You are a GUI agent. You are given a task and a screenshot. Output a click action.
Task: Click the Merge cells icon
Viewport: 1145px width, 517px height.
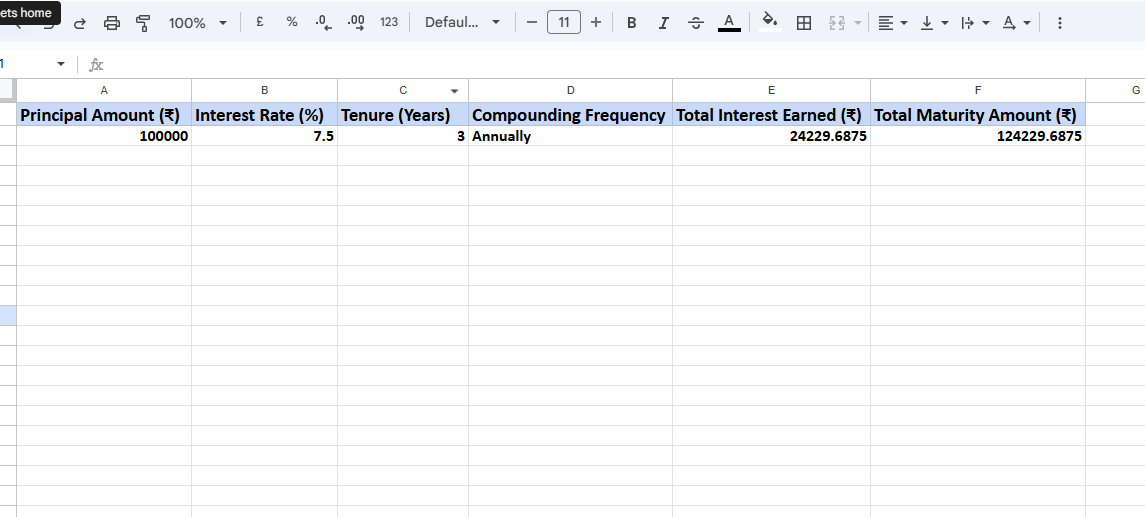[x=837, y=23]
